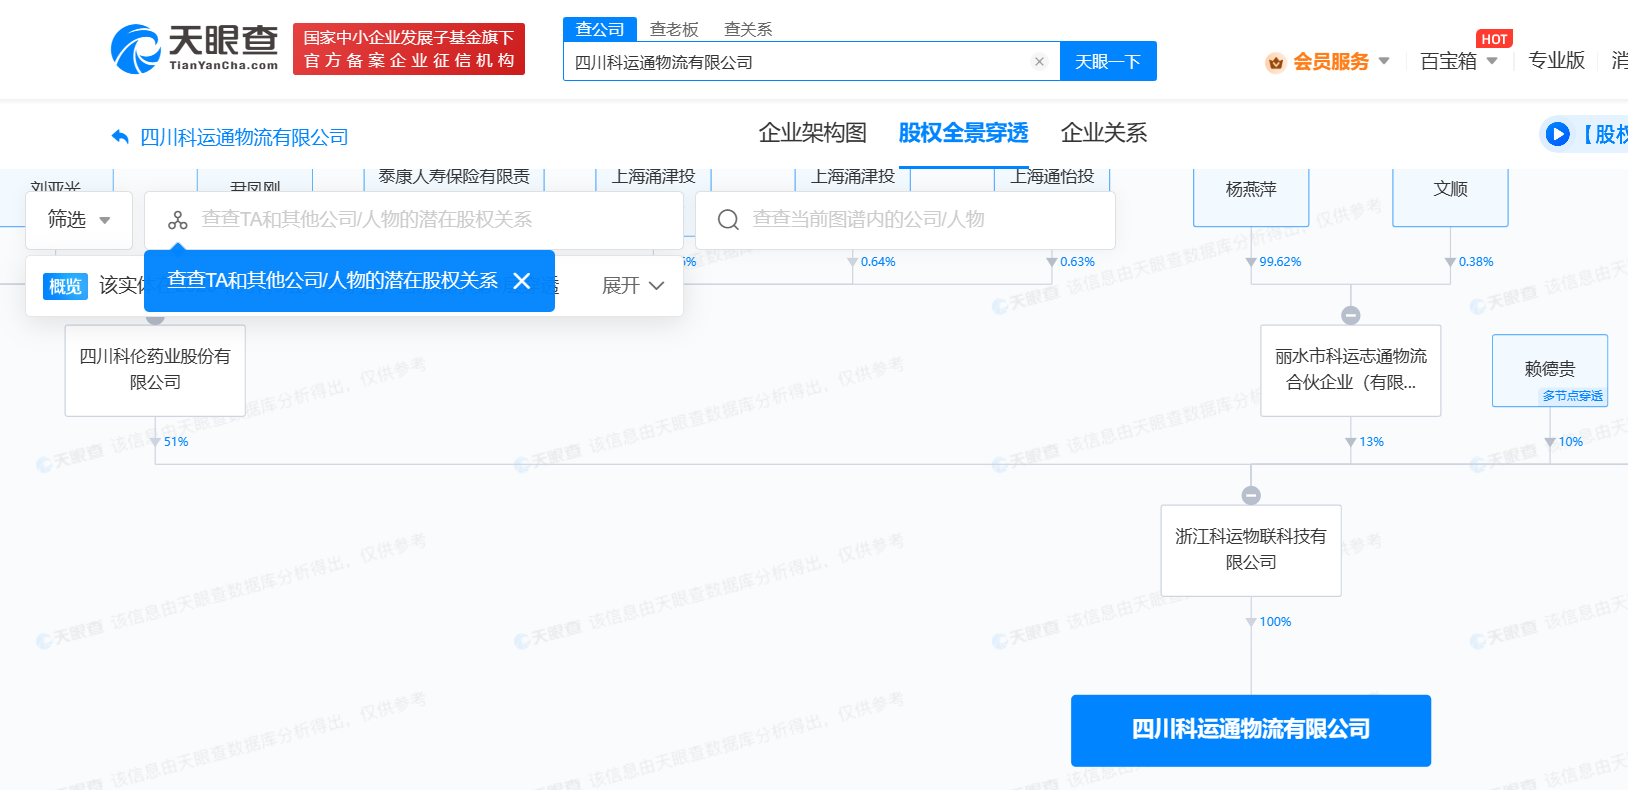This screenshot has width=1628, height=790.
Task: Click the 99.62% share label
Action: pos(1280,262)
